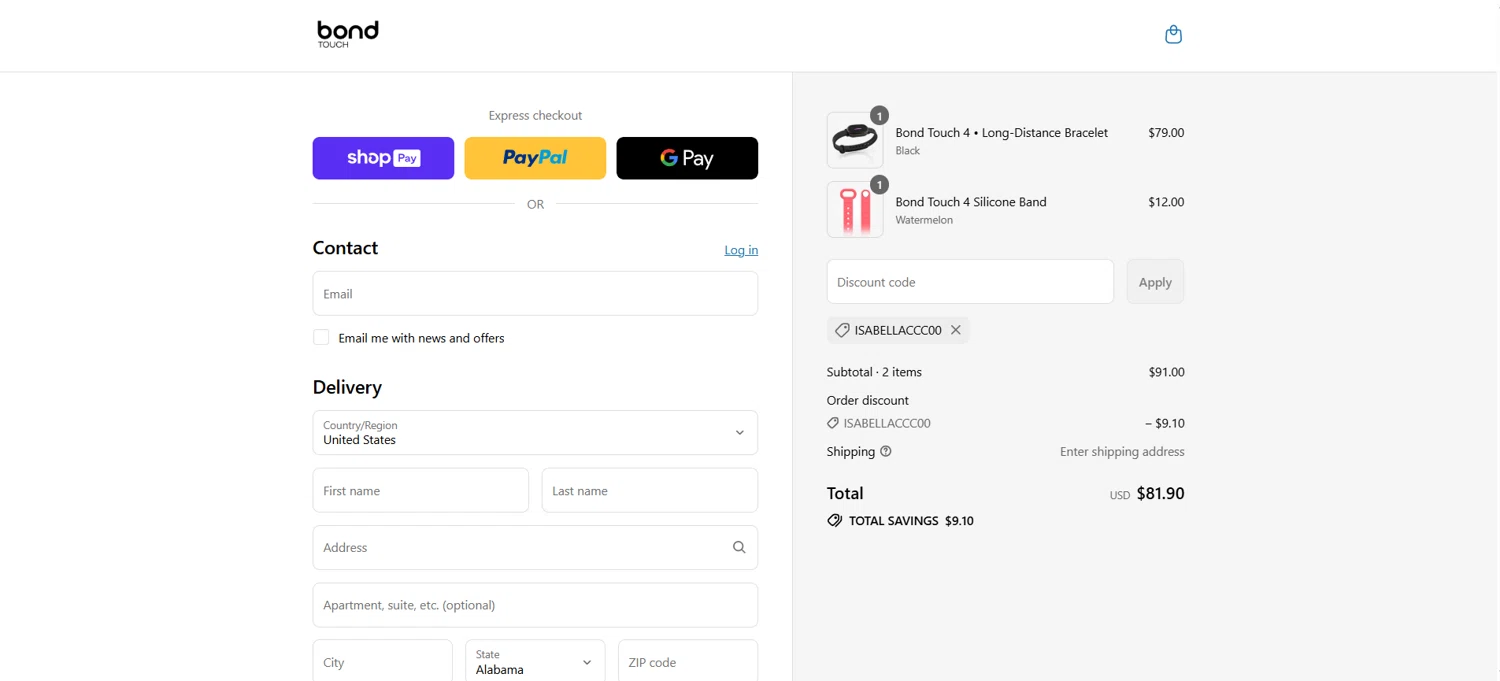This screenshot has width=1500, height=681.
Task: Click the Bond Touch logo
Action: [x=347, y=34]
